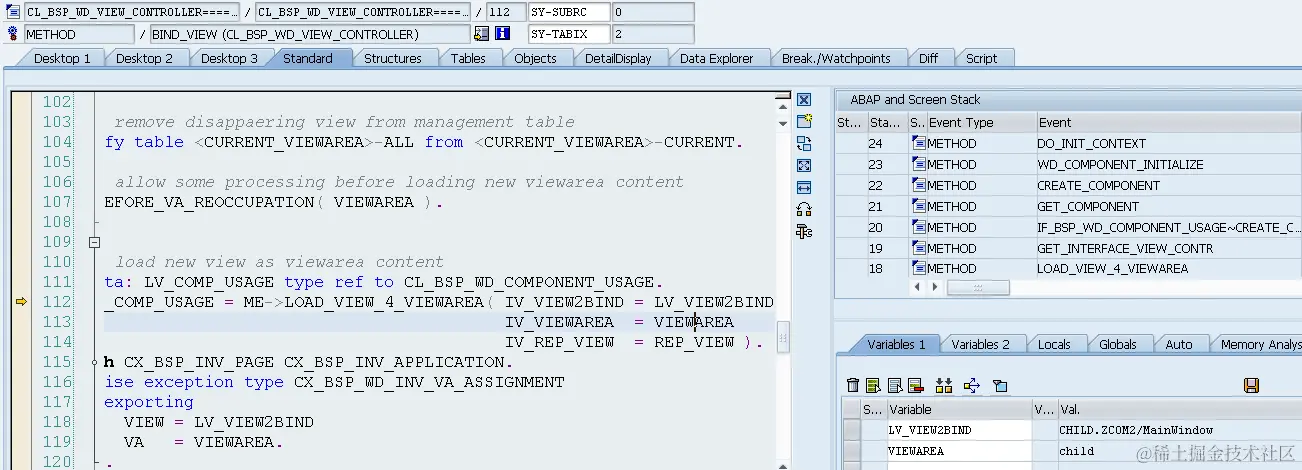Open the Tables tab
The height and width of the screenshot is (470, 1302).
[468, 58]
